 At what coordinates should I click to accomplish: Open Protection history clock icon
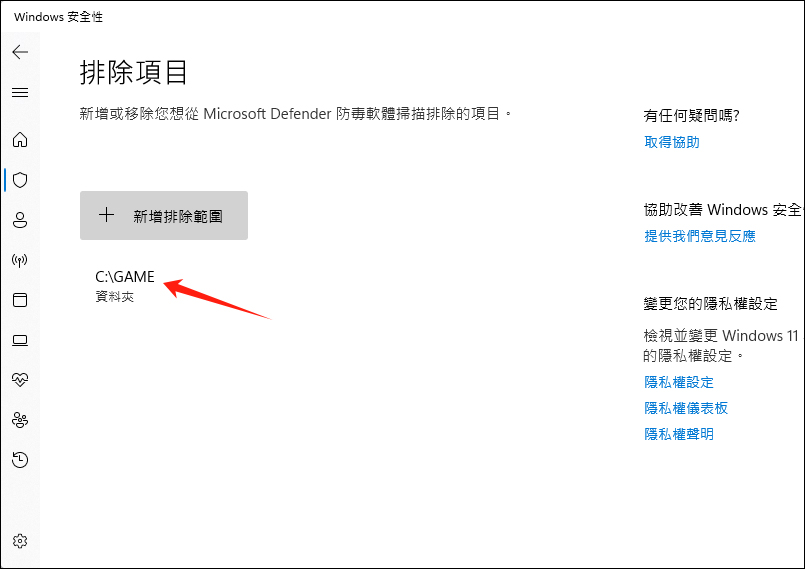[20, 460]
